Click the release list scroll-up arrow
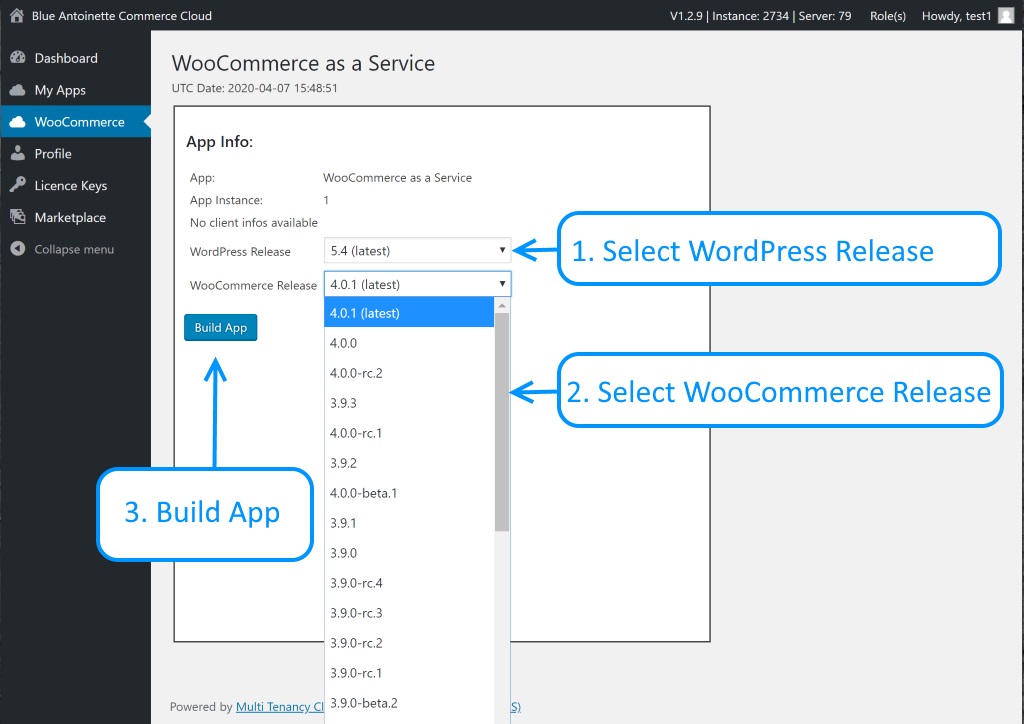This screenshot has height=724, width=1024. (x=502, y=306)
